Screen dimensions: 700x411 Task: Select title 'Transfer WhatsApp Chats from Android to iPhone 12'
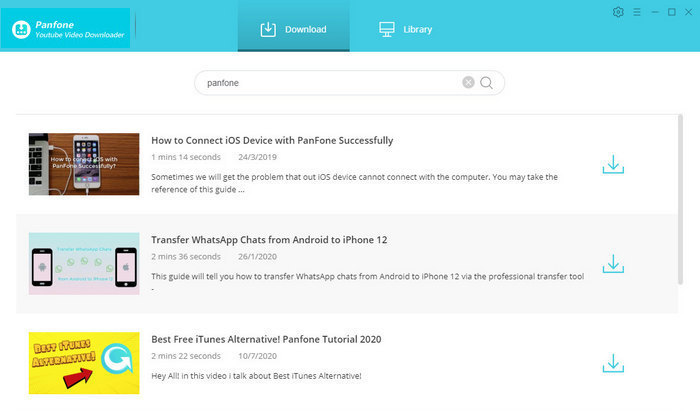pyautogui.click(x=269, y=240)
